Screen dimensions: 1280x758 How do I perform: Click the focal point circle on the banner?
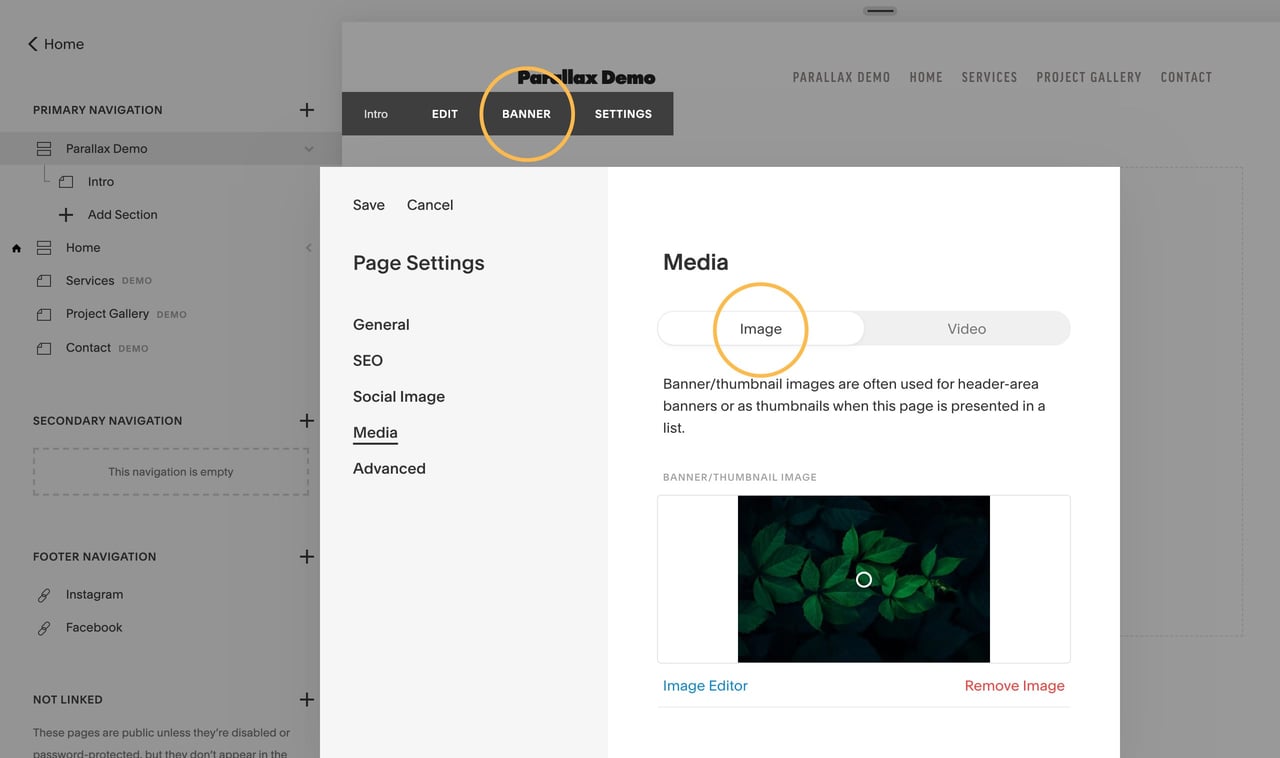click(862, 579)
